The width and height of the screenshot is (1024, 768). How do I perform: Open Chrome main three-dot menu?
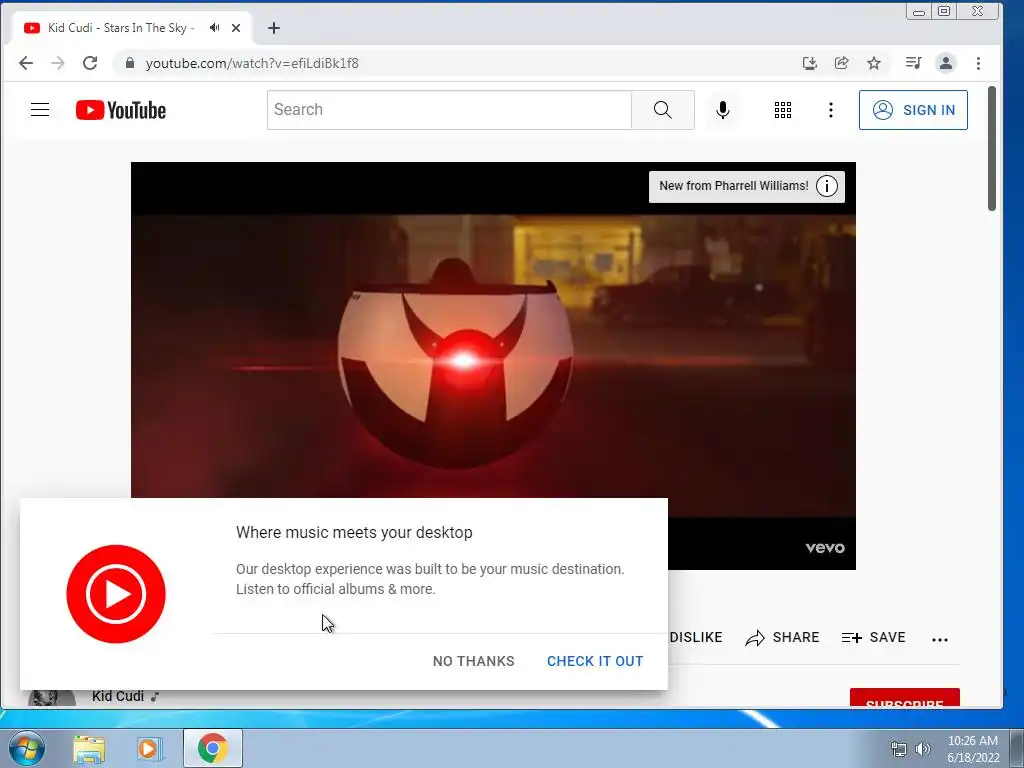978,63
